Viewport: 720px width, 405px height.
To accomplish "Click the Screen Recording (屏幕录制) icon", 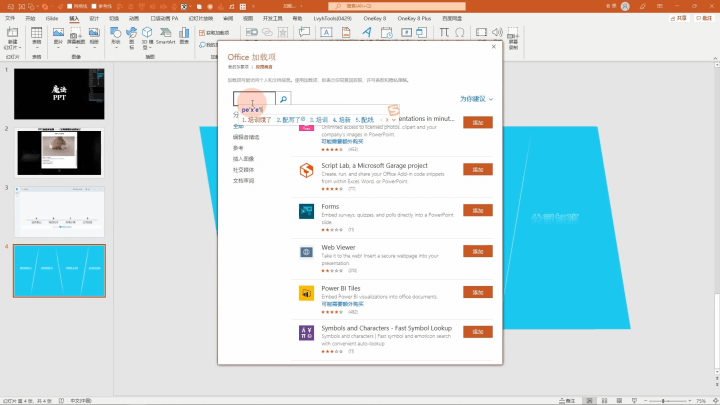I will (x=513, y=34).
